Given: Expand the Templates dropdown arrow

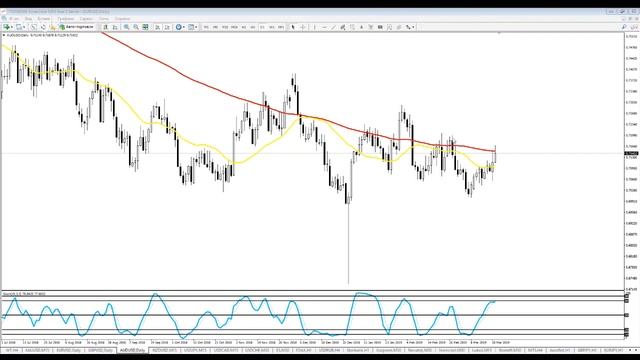Looking at the screenshot, I should pos(196,27).
